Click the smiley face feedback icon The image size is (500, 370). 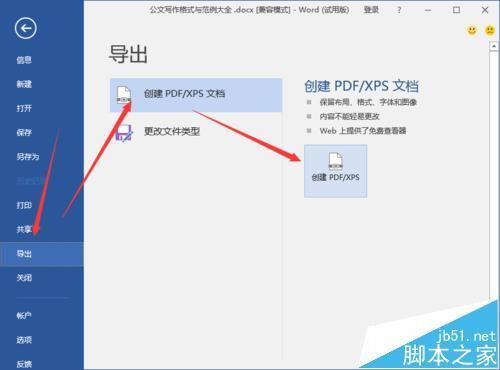(472, 31)
